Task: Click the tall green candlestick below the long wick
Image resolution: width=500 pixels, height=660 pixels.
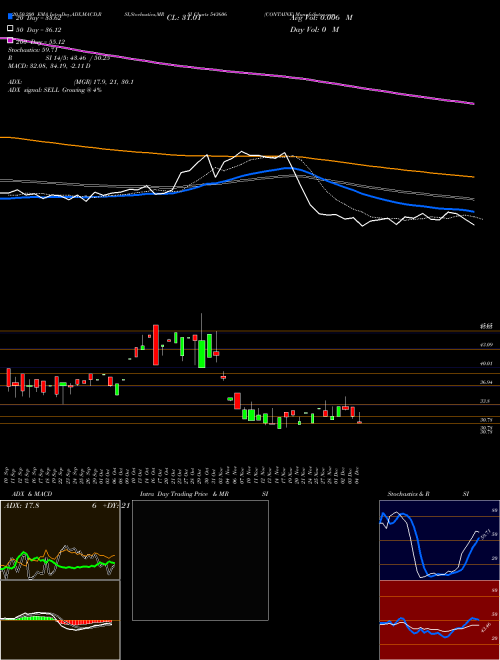Action: point(202,354)
